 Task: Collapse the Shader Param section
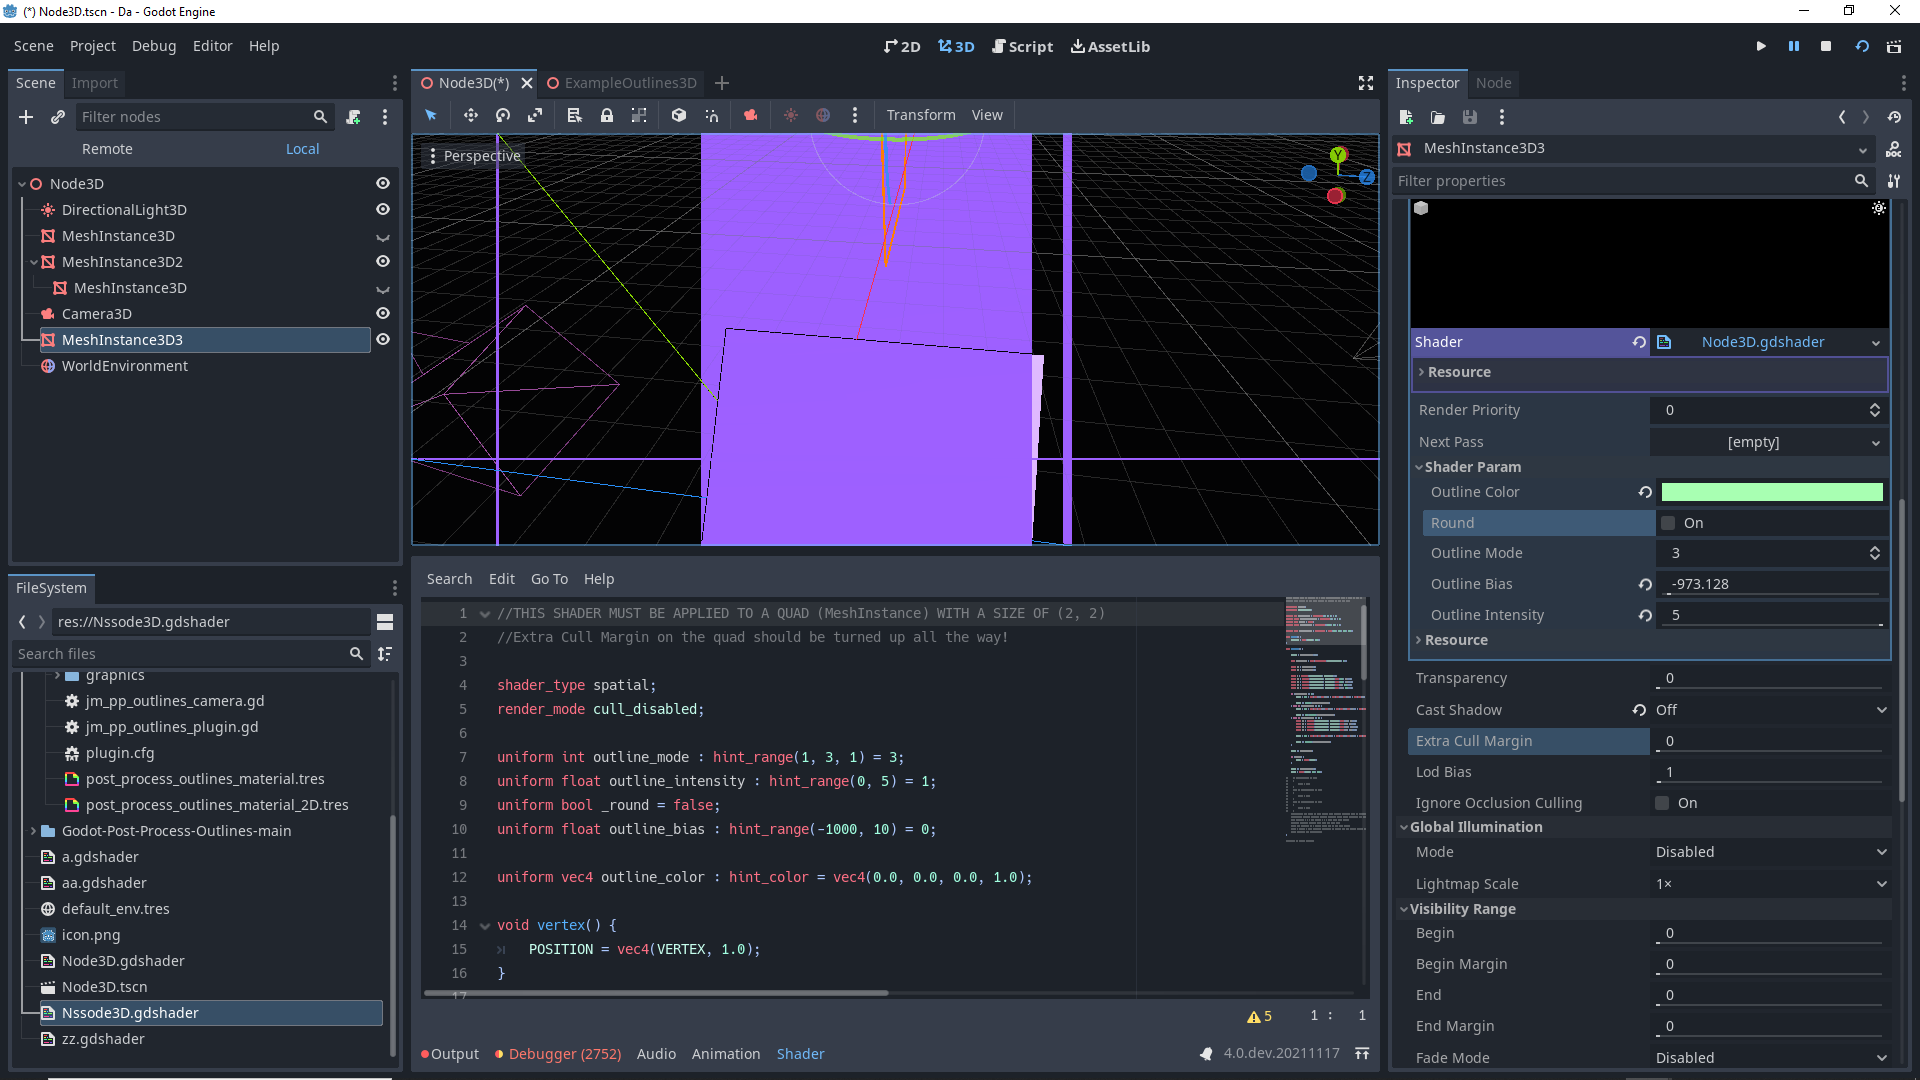coord(1419,467)
